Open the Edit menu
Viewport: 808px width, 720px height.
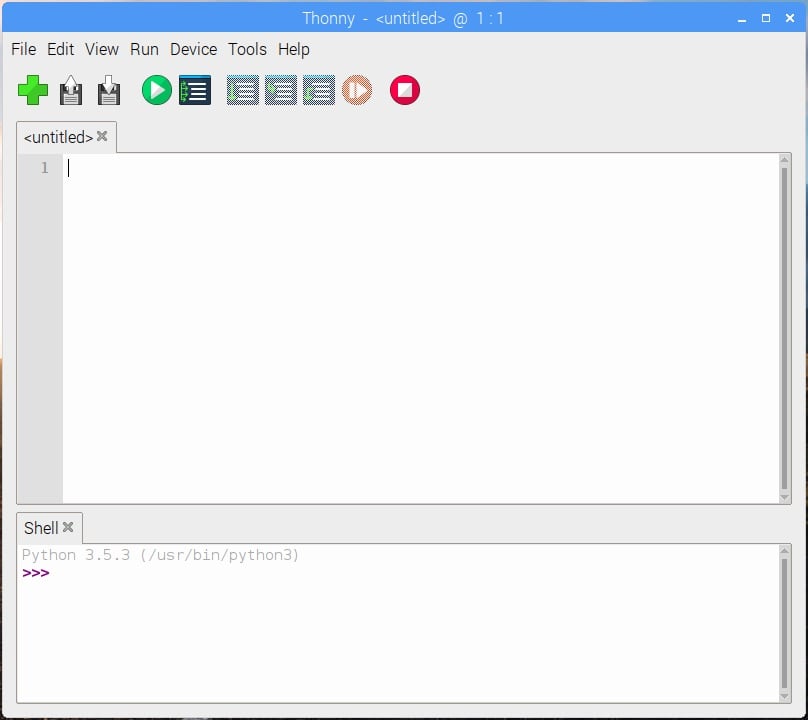(60, 49)
